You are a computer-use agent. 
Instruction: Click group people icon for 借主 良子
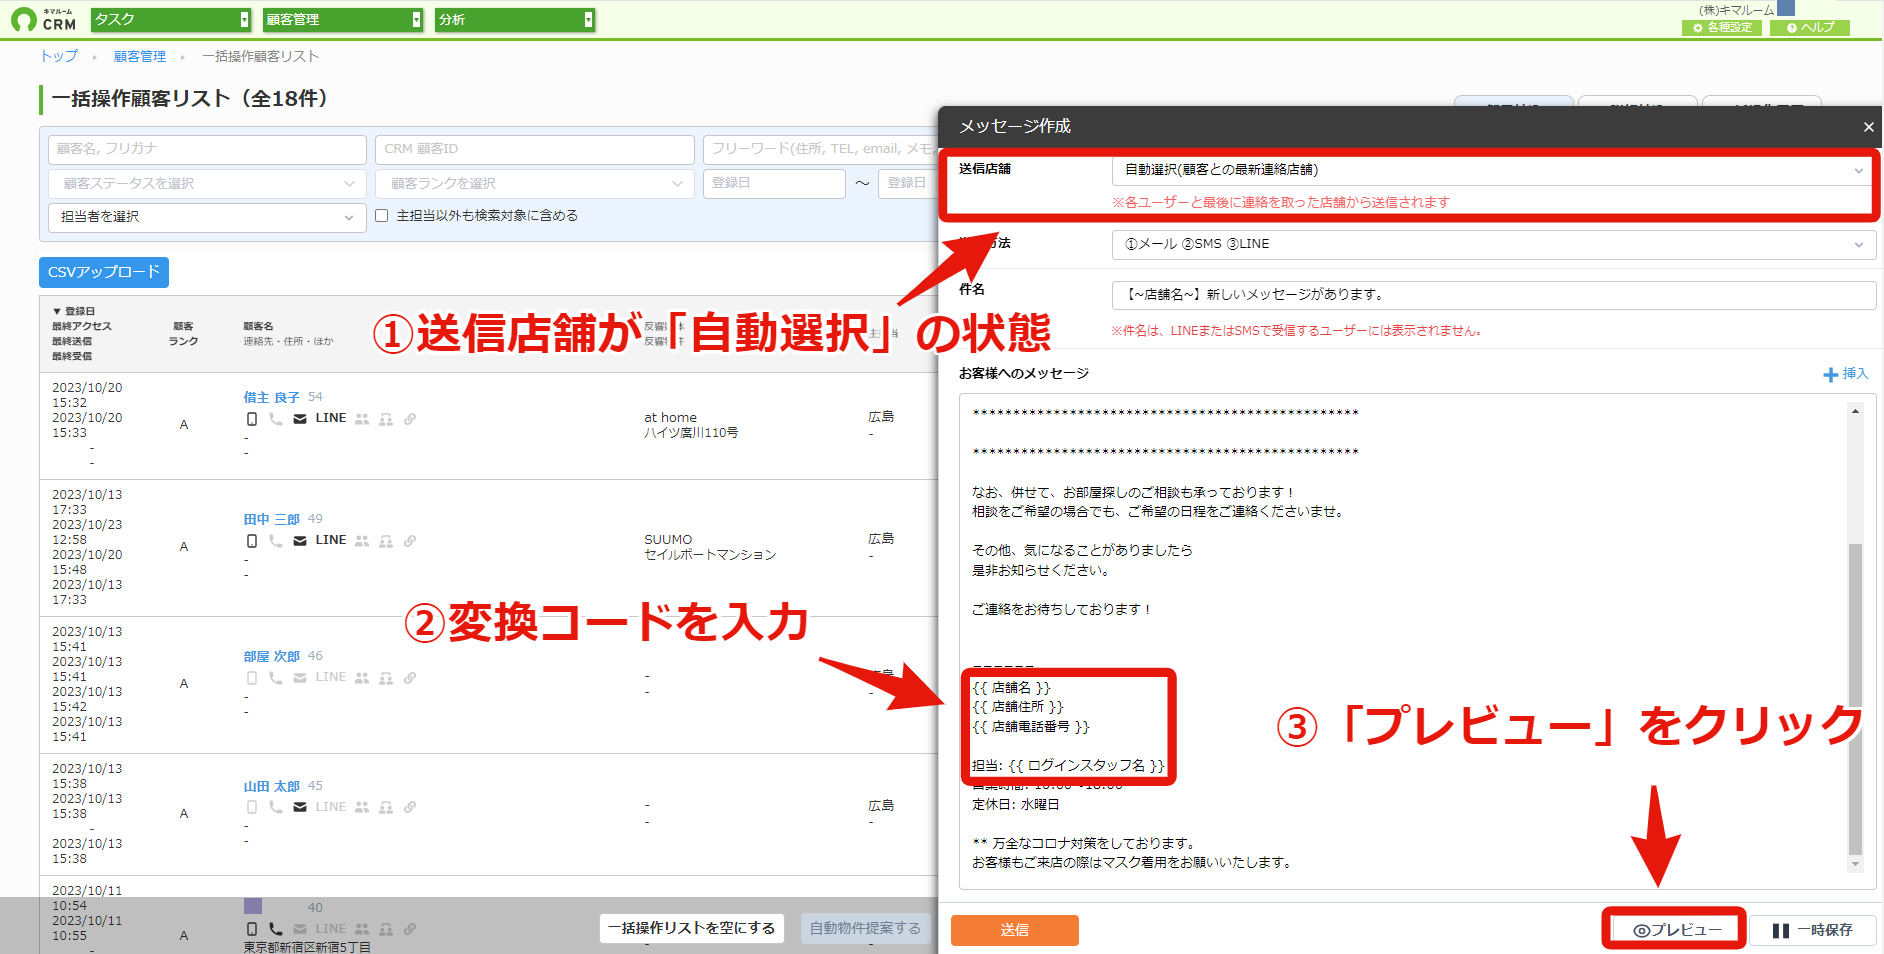(x=362, y=419)
